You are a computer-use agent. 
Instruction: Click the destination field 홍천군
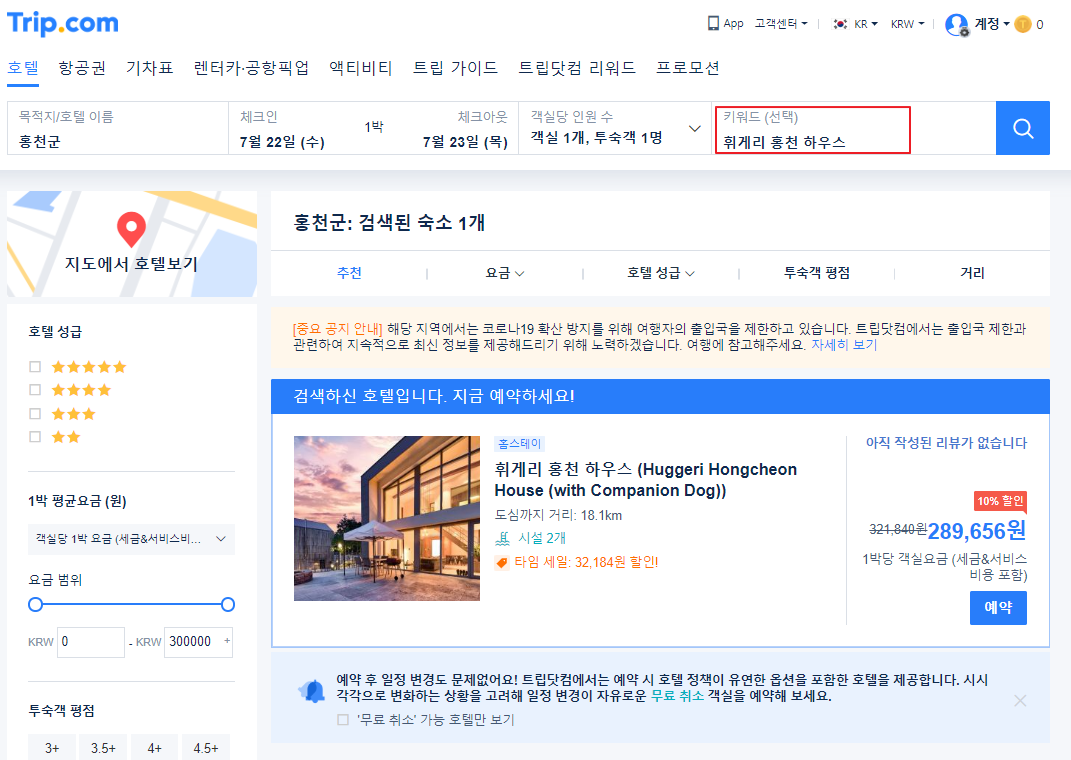[117, 128]
